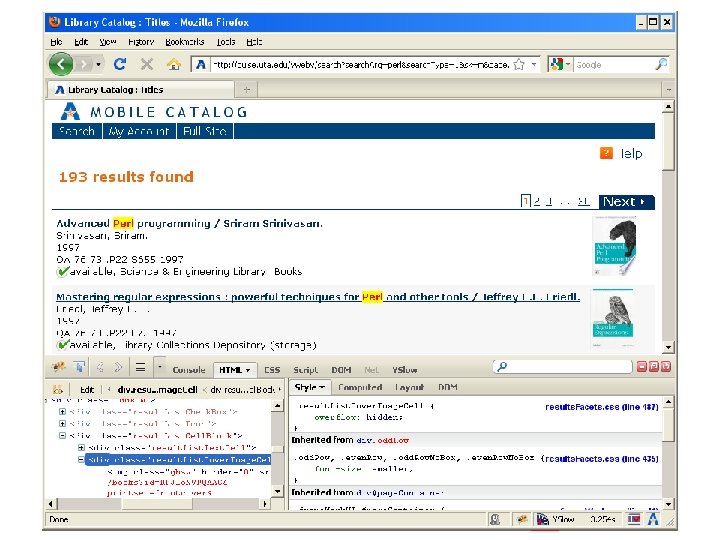Switch to the Firebug Net tab
The image size is (720, 540).
click(371, 370)
